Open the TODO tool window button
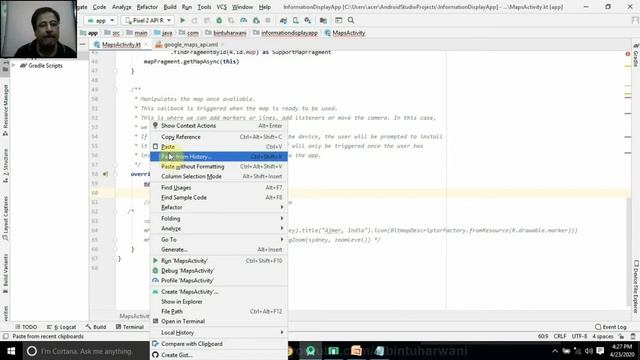 pos(26,327)
